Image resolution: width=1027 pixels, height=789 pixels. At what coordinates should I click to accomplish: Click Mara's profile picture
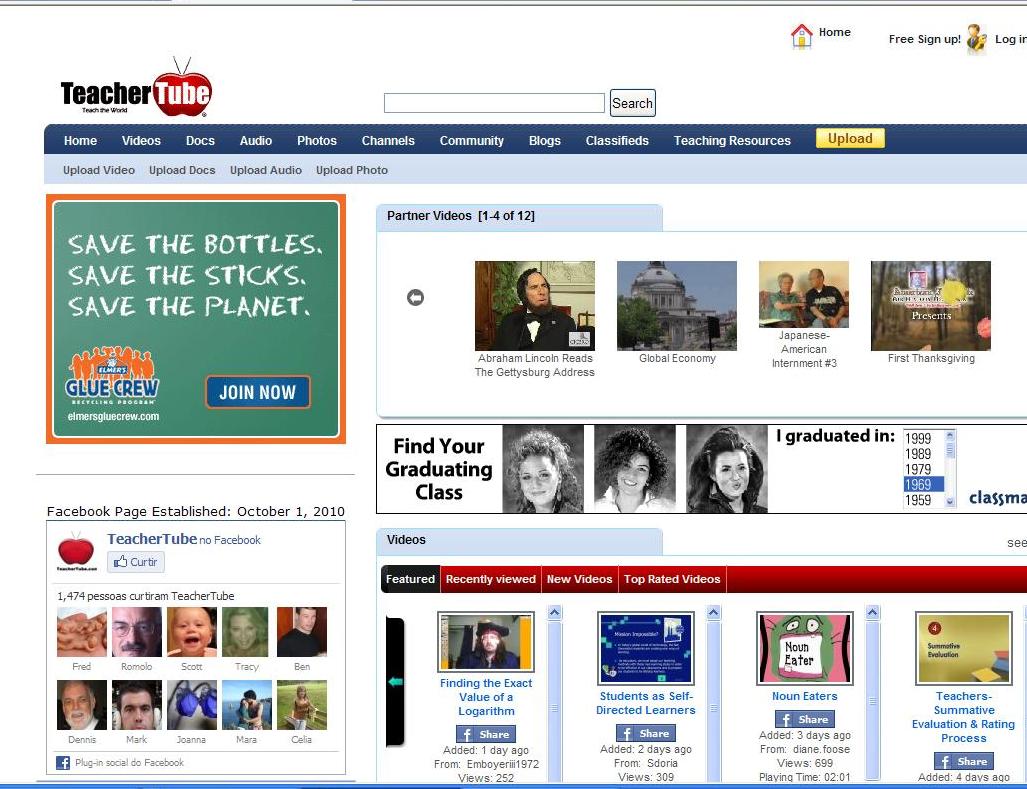(x=247, y=705)
